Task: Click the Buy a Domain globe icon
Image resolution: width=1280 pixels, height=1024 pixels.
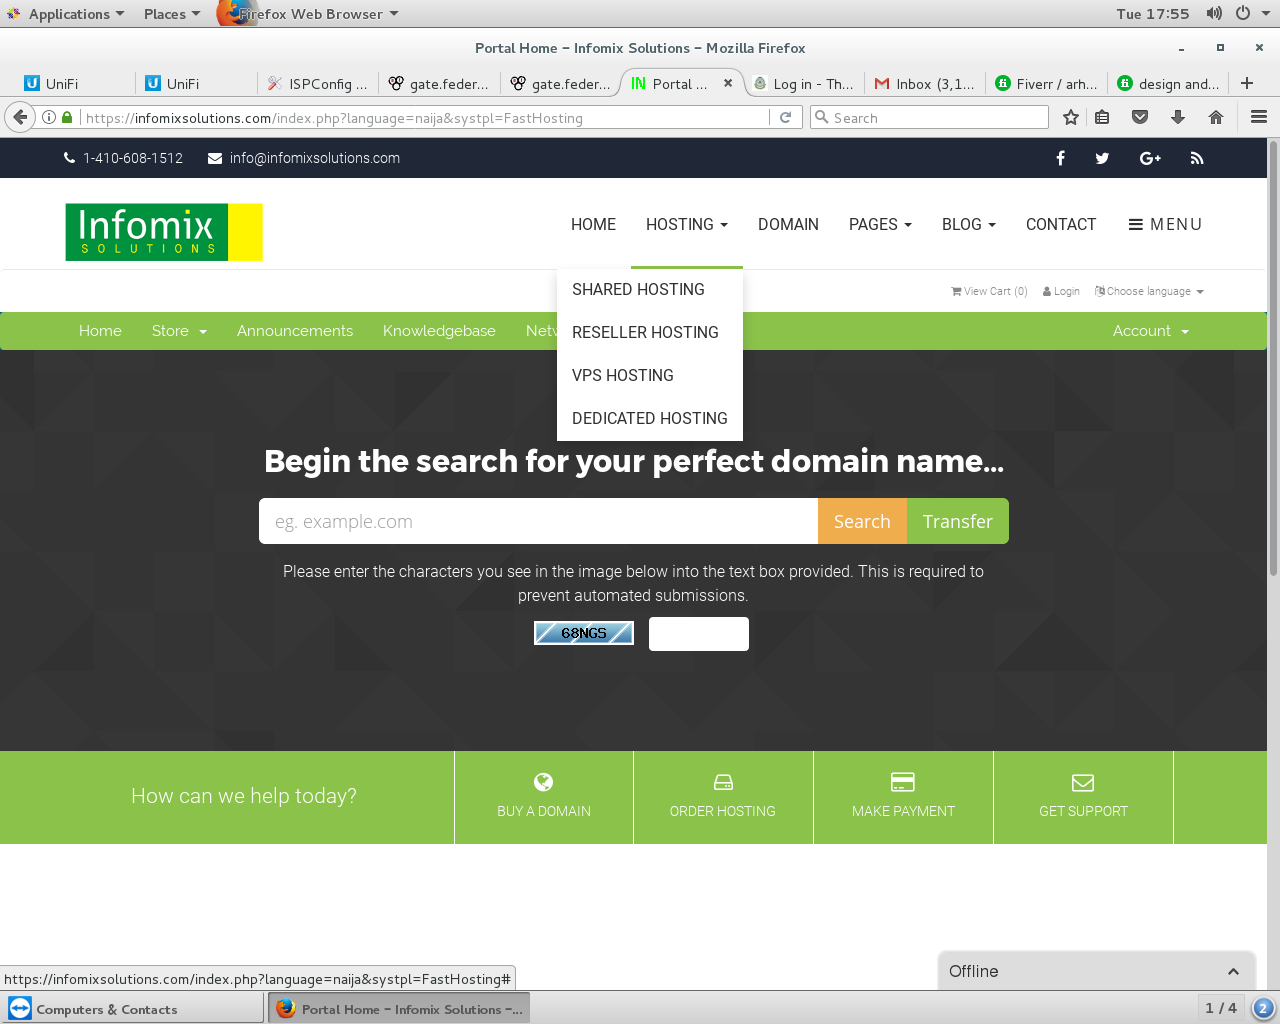Action: pyautogui.click(x=543, y=782)
